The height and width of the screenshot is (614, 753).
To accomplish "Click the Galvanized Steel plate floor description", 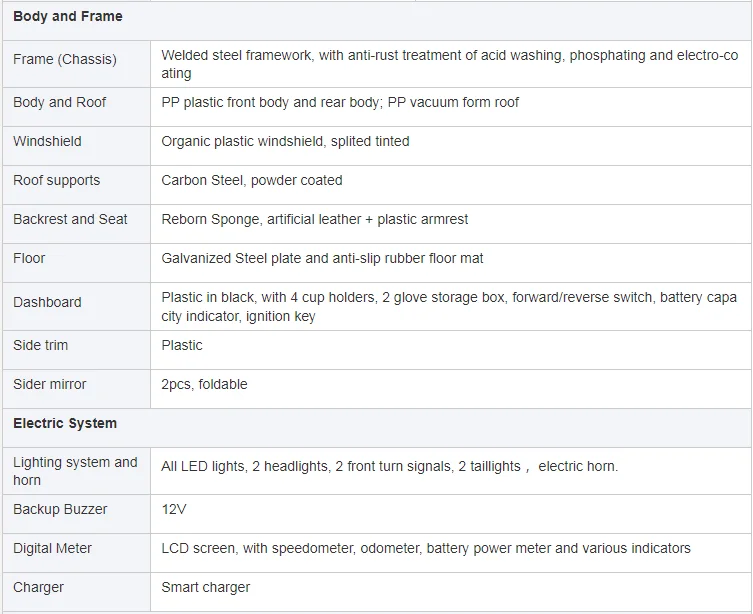I will click(x=322, y=259).
